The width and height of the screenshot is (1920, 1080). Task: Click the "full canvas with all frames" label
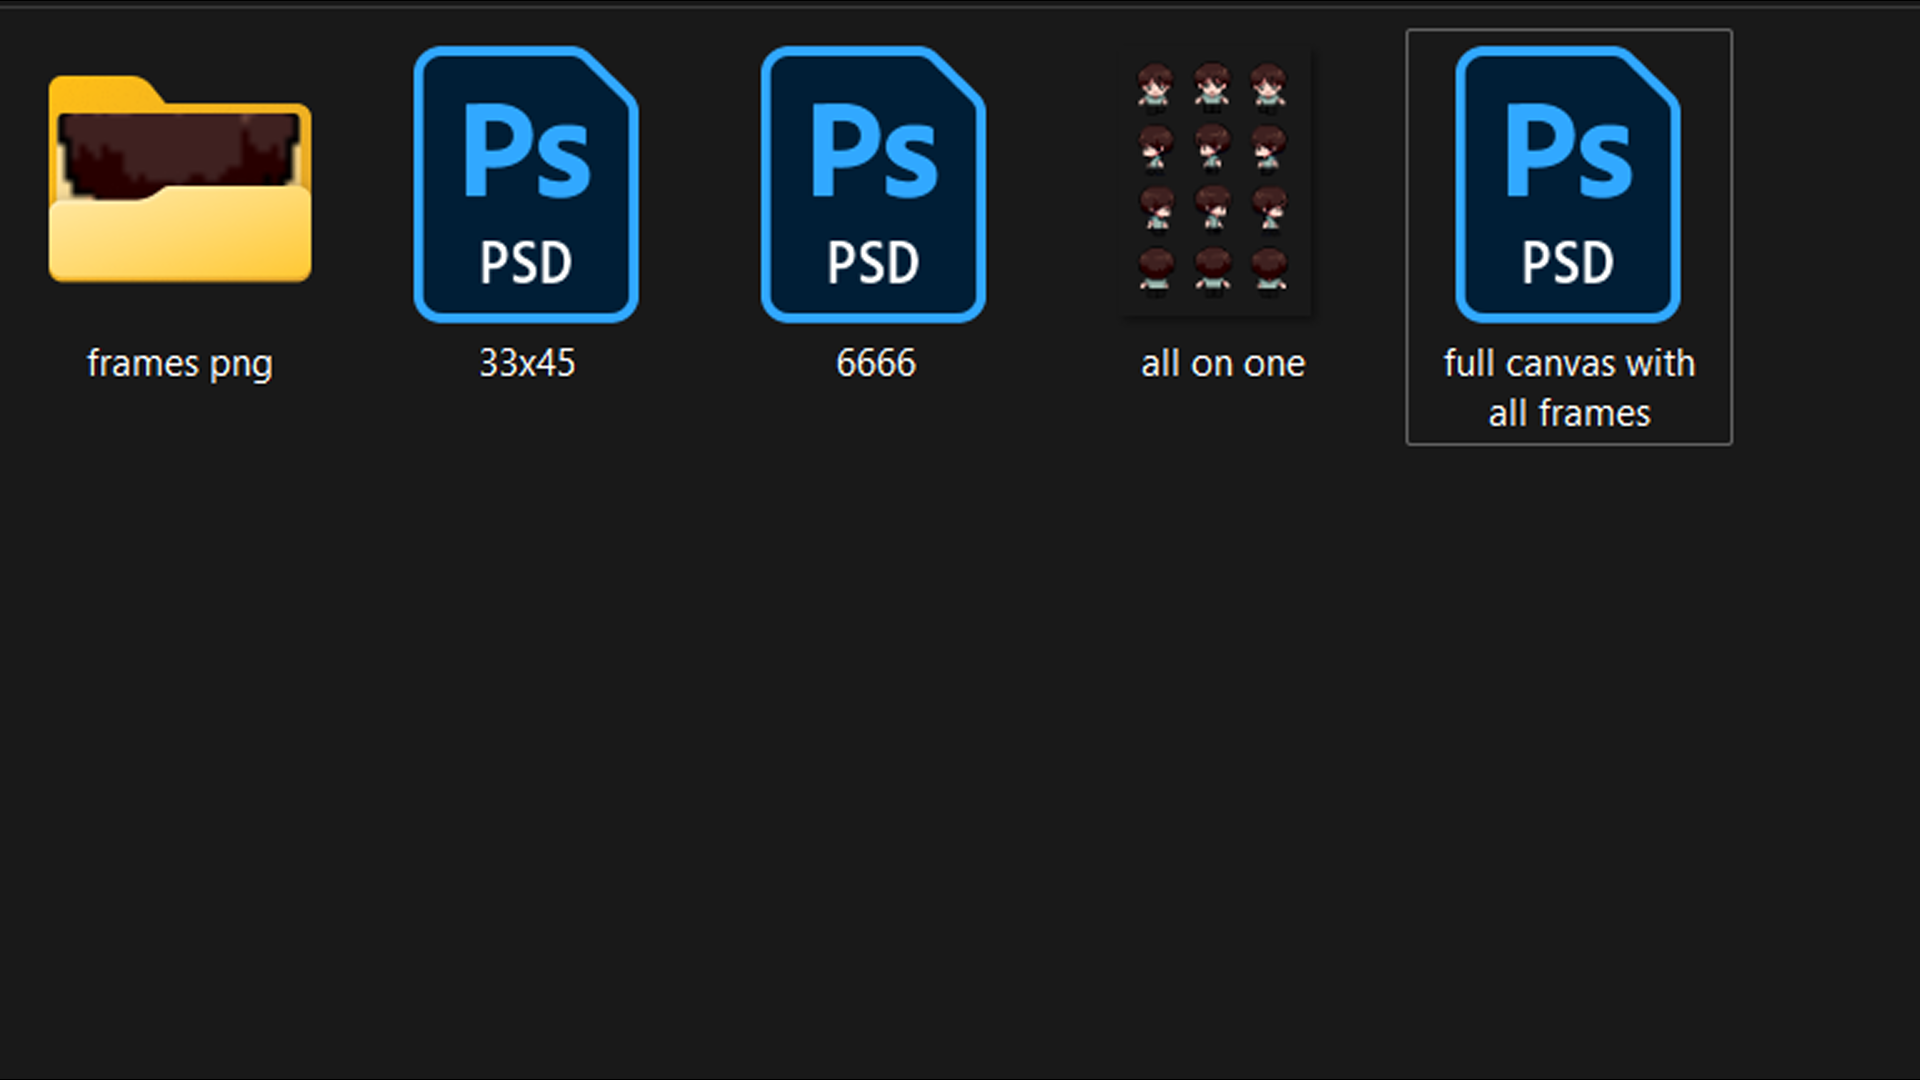(1569, 388)
